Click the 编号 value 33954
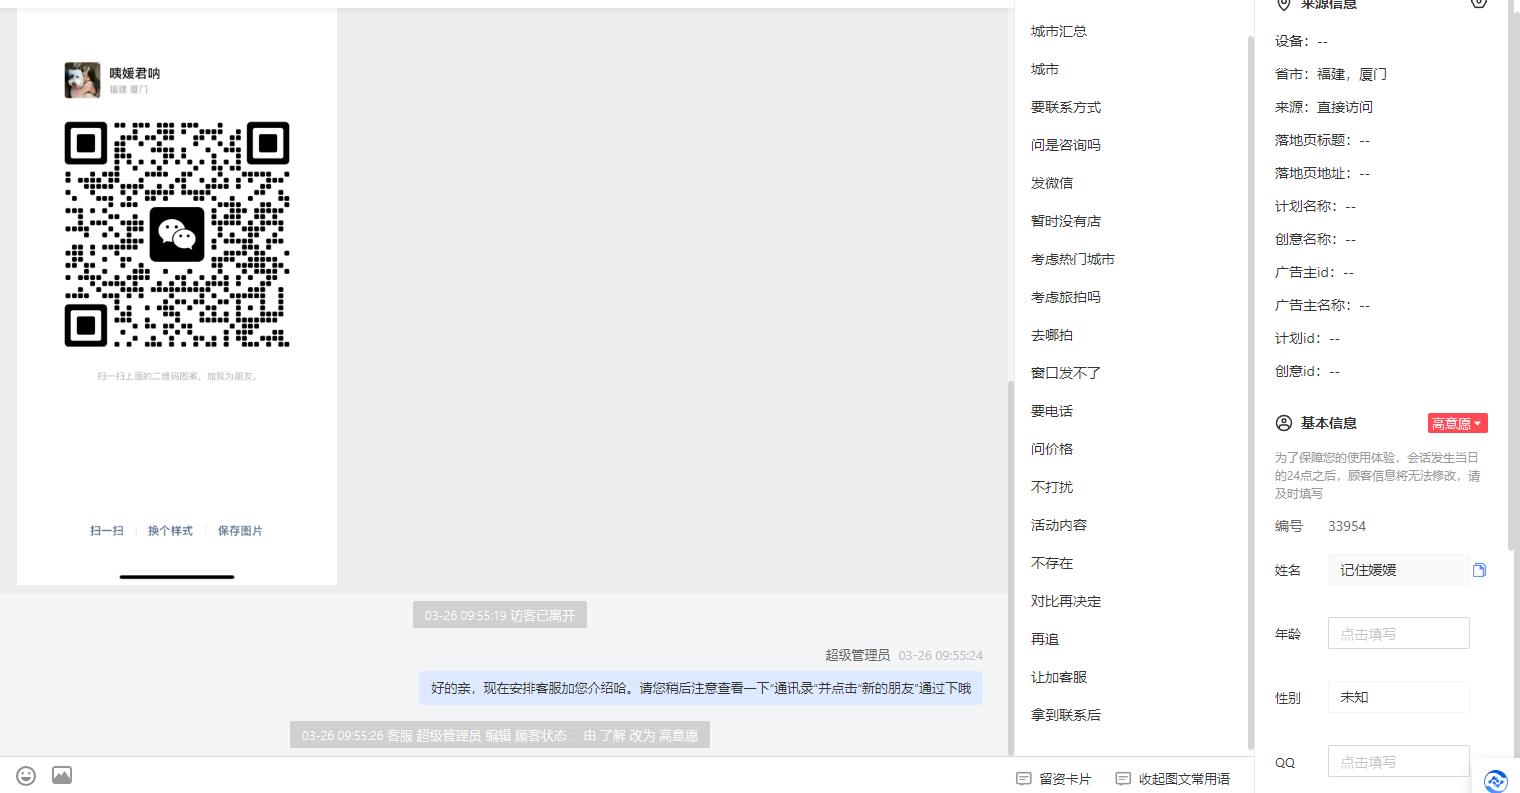The width and height of the screenshot is (1520, 793). coord(1347,526)
